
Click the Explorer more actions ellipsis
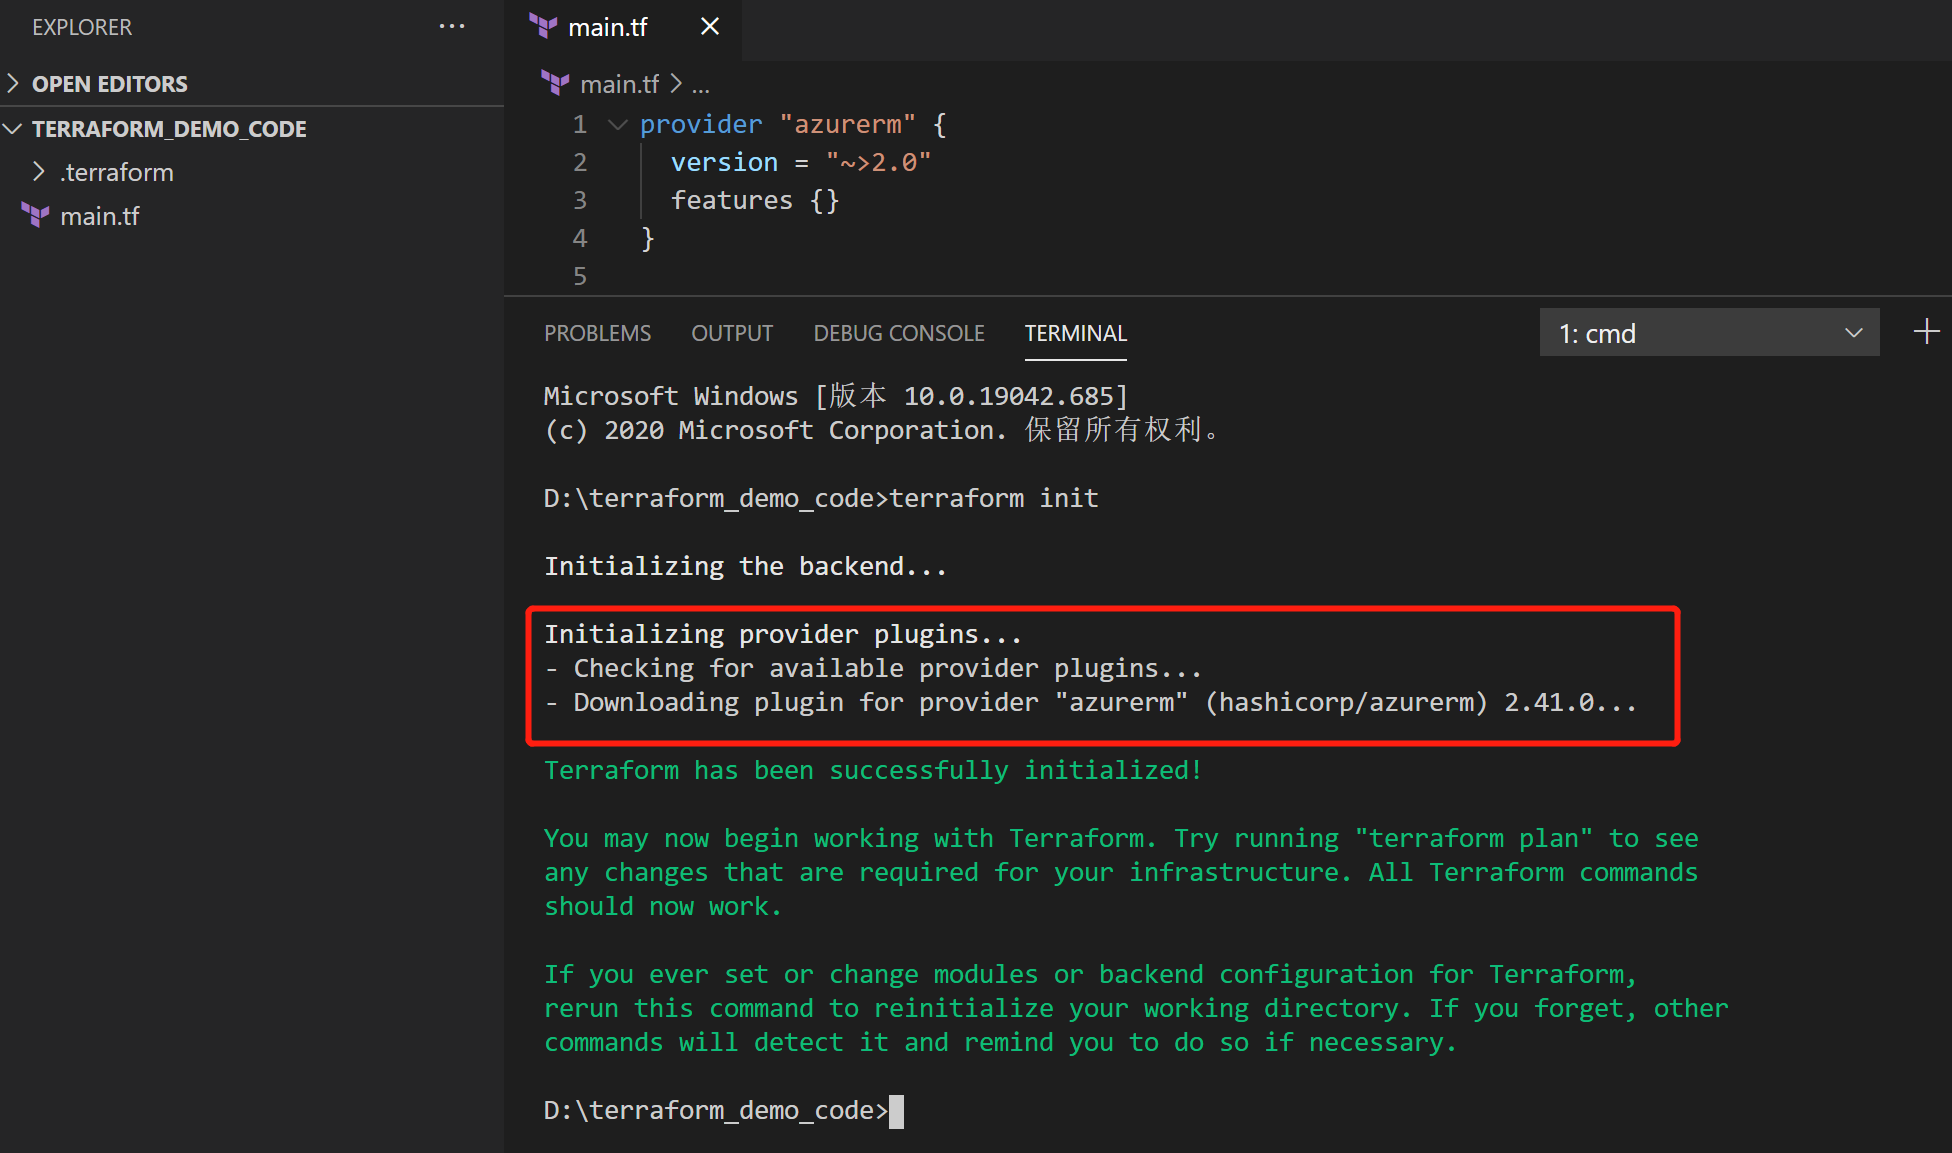pos(452,27)
